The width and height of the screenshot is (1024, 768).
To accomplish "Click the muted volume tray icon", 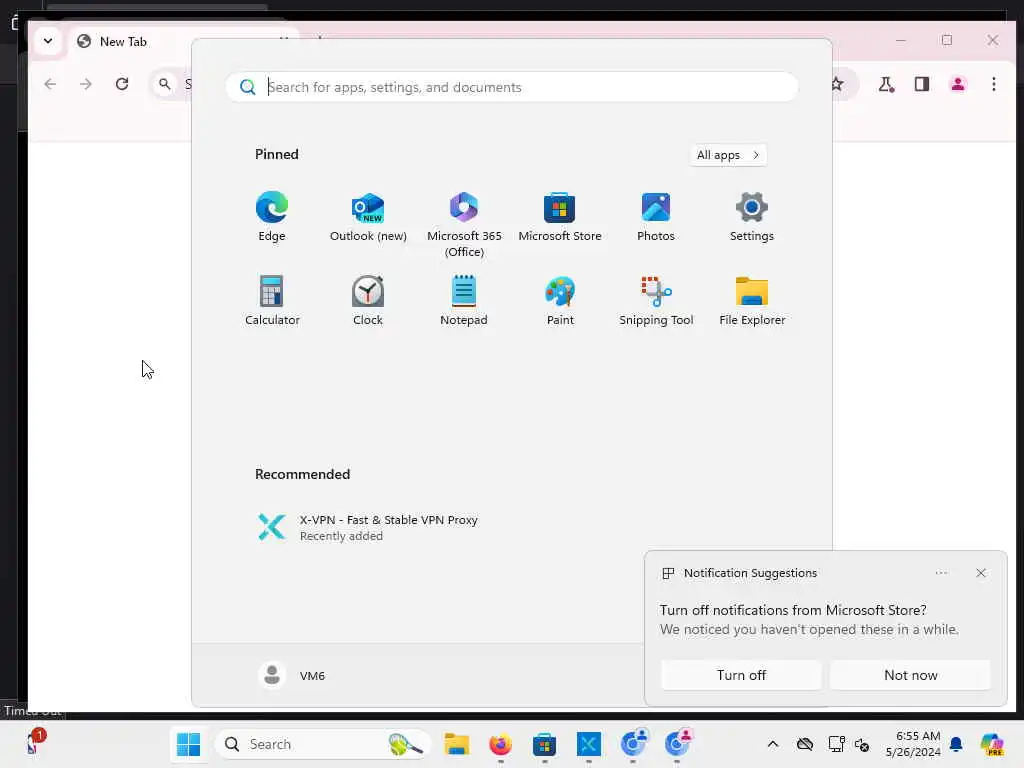I will (x=861, y=744).
